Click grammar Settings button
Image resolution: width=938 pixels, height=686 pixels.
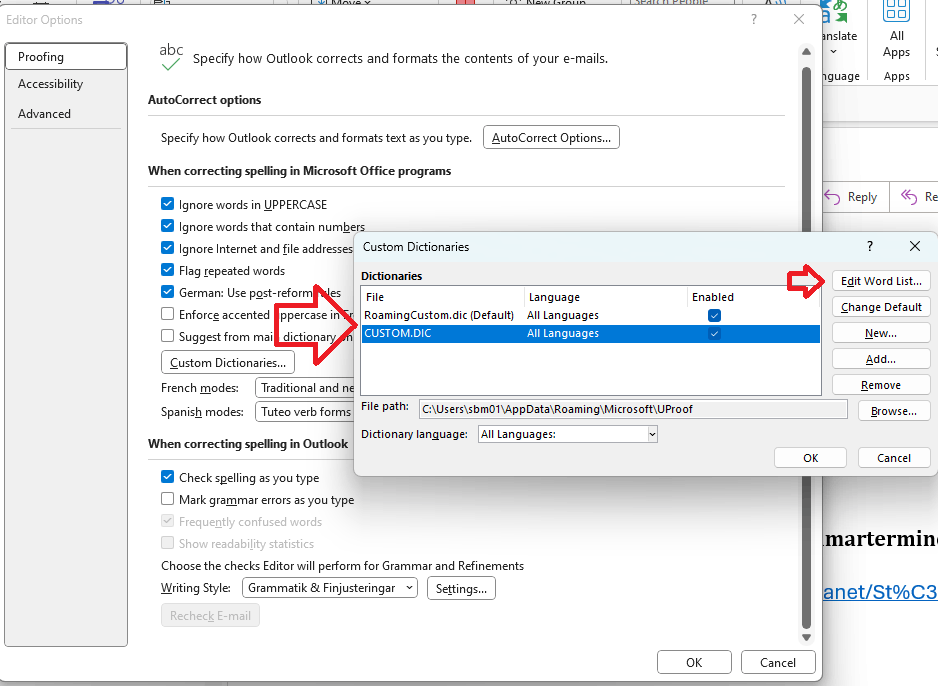(x=461, y=589)
